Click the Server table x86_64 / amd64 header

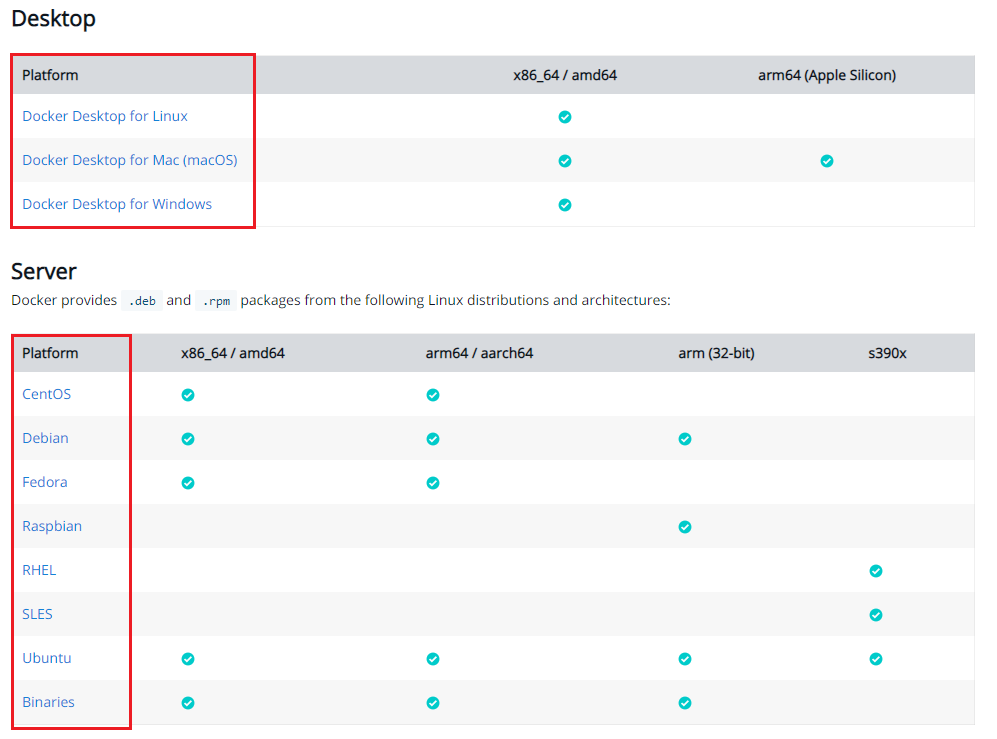click(x=233, y=353)
